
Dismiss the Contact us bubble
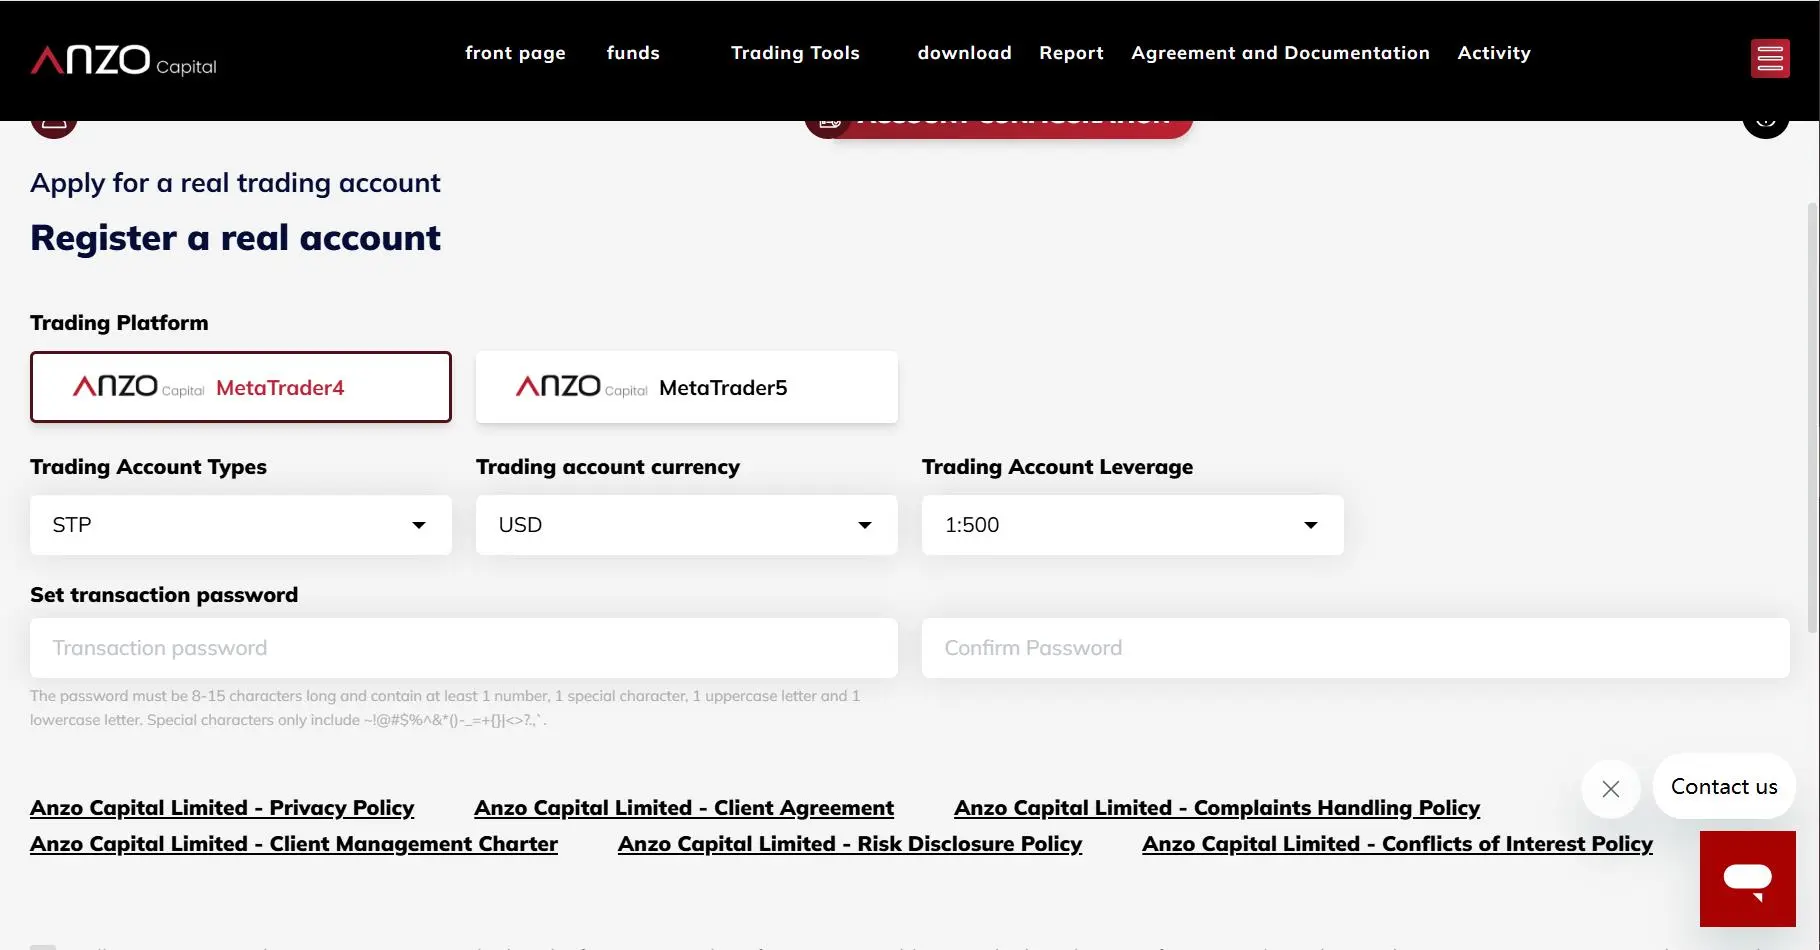point(1610,788)
